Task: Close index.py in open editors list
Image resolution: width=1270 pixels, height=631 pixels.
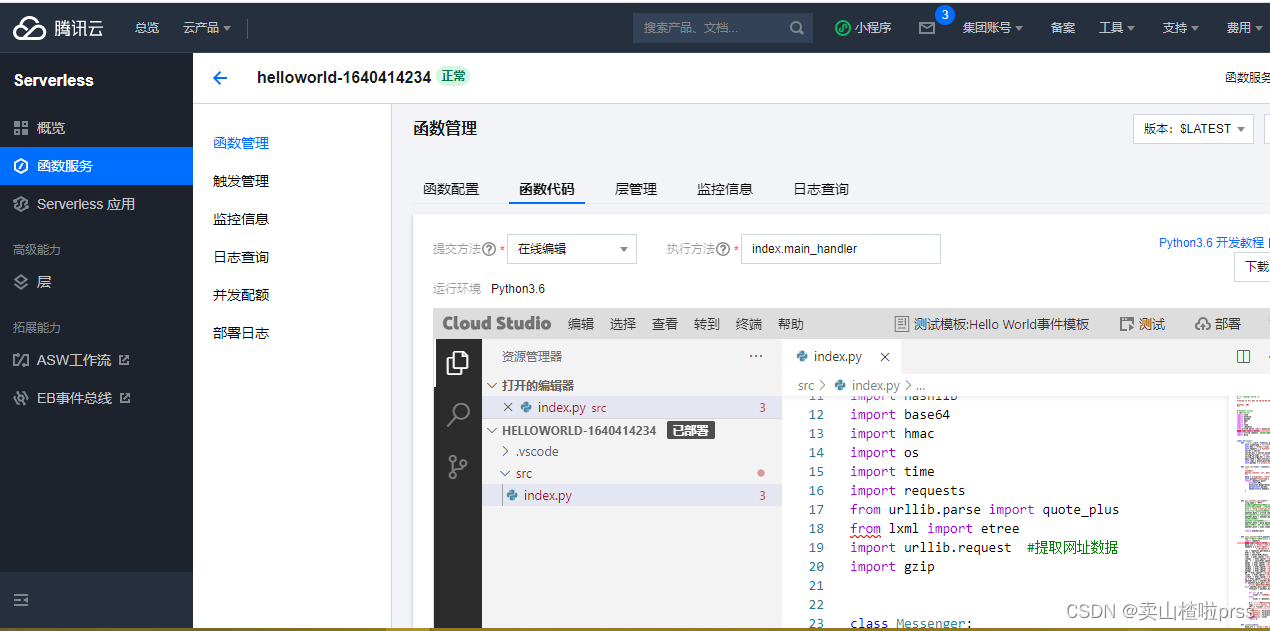Action: coord(508,407)
